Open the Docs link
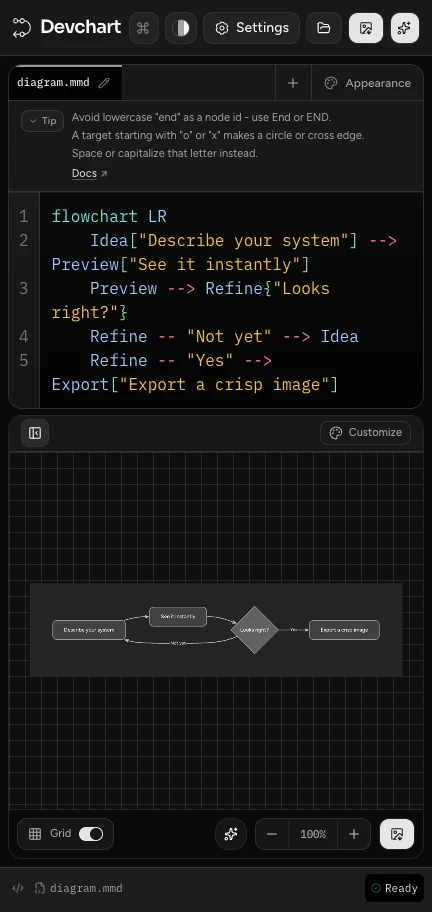 tap(90, 173)
